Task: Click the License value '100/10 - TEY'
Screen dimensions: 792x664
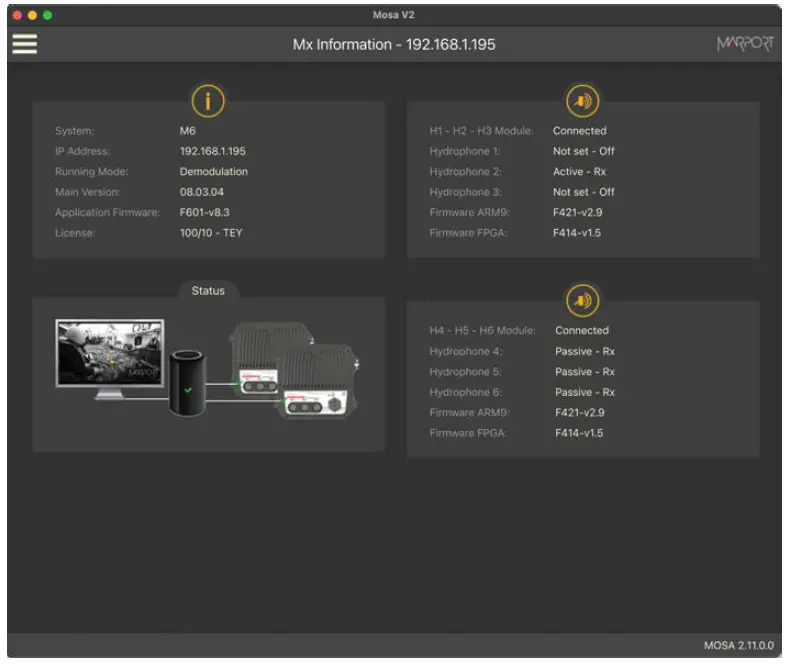Action: [x=211, y=233]
